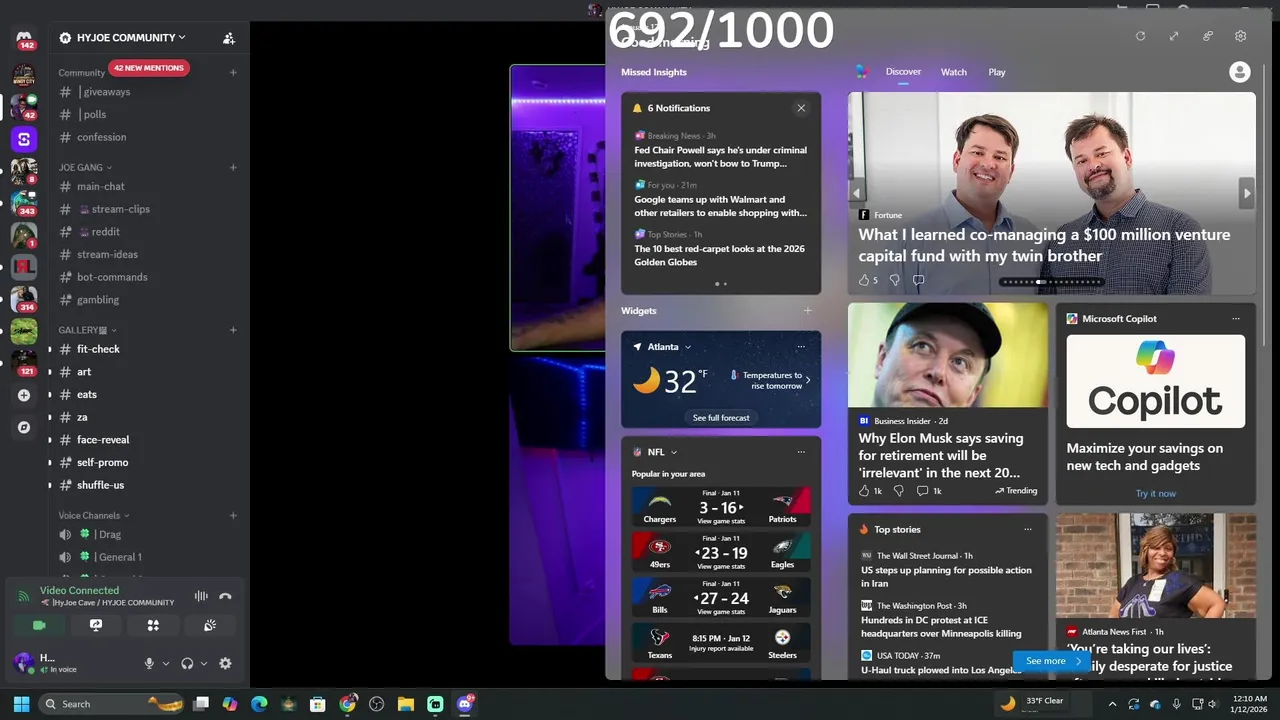
Task: Open the Discord activities launcher button
Action: click(153, 625)
